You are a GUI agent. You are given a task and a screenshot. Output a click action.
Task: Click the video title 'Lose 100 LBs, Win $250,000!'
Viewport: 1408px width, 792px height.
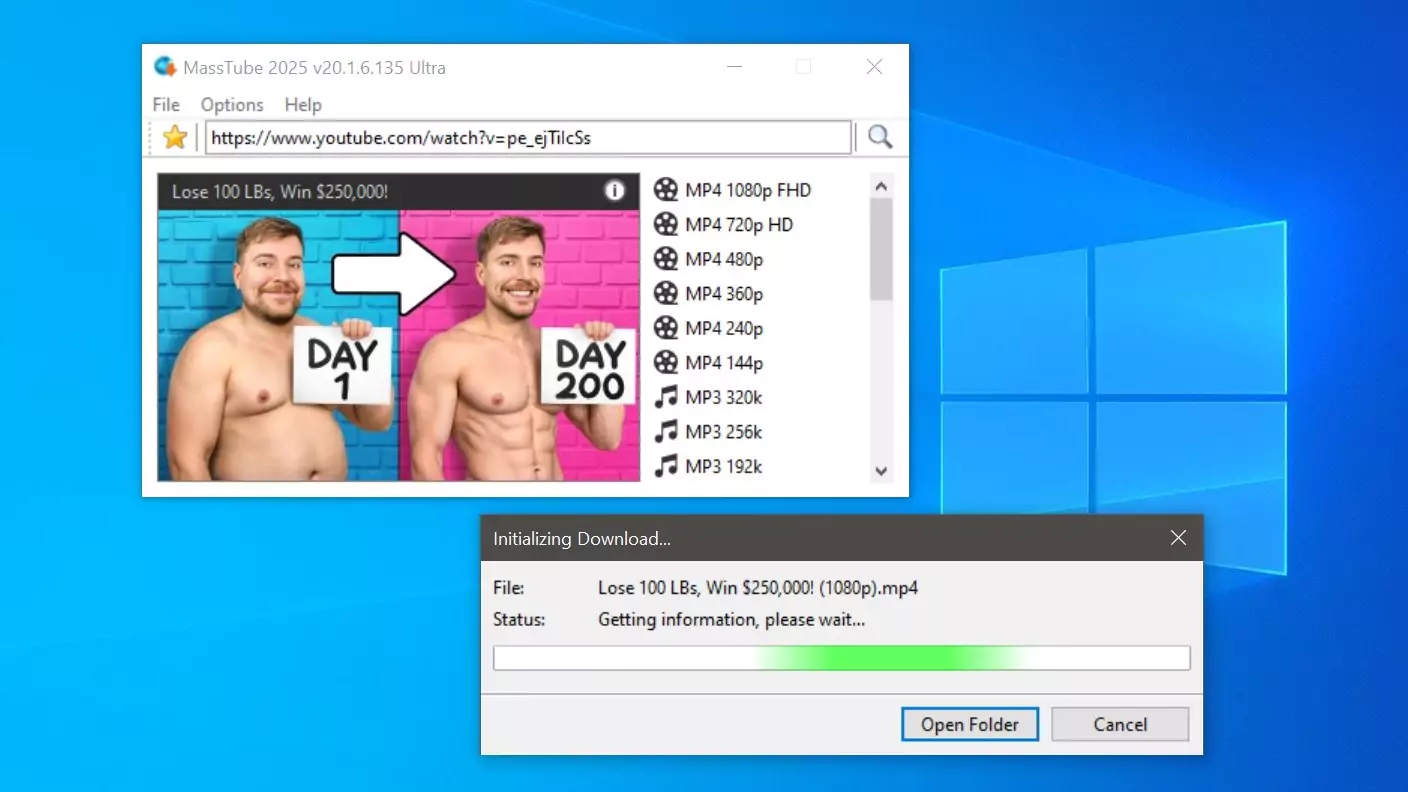tap(280, 191)
